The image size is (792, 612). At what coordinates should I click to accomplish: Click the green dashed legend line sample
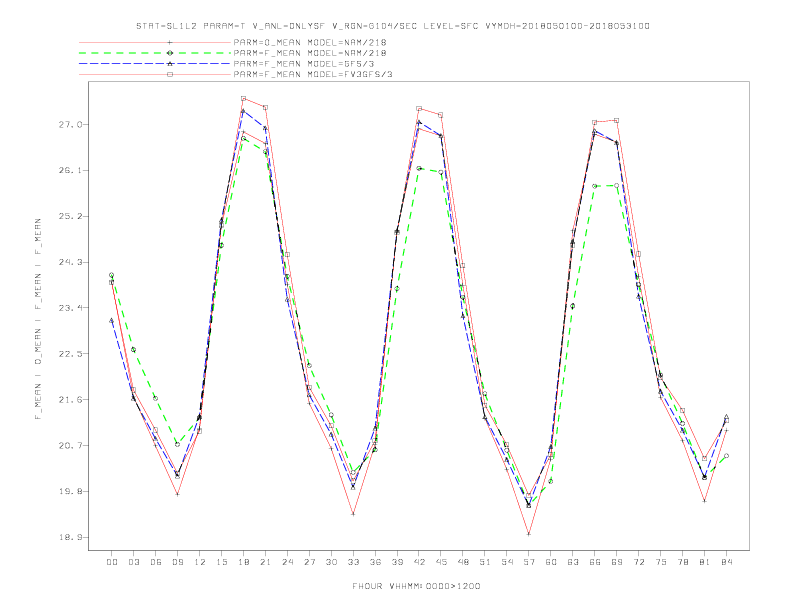(155, 53)
